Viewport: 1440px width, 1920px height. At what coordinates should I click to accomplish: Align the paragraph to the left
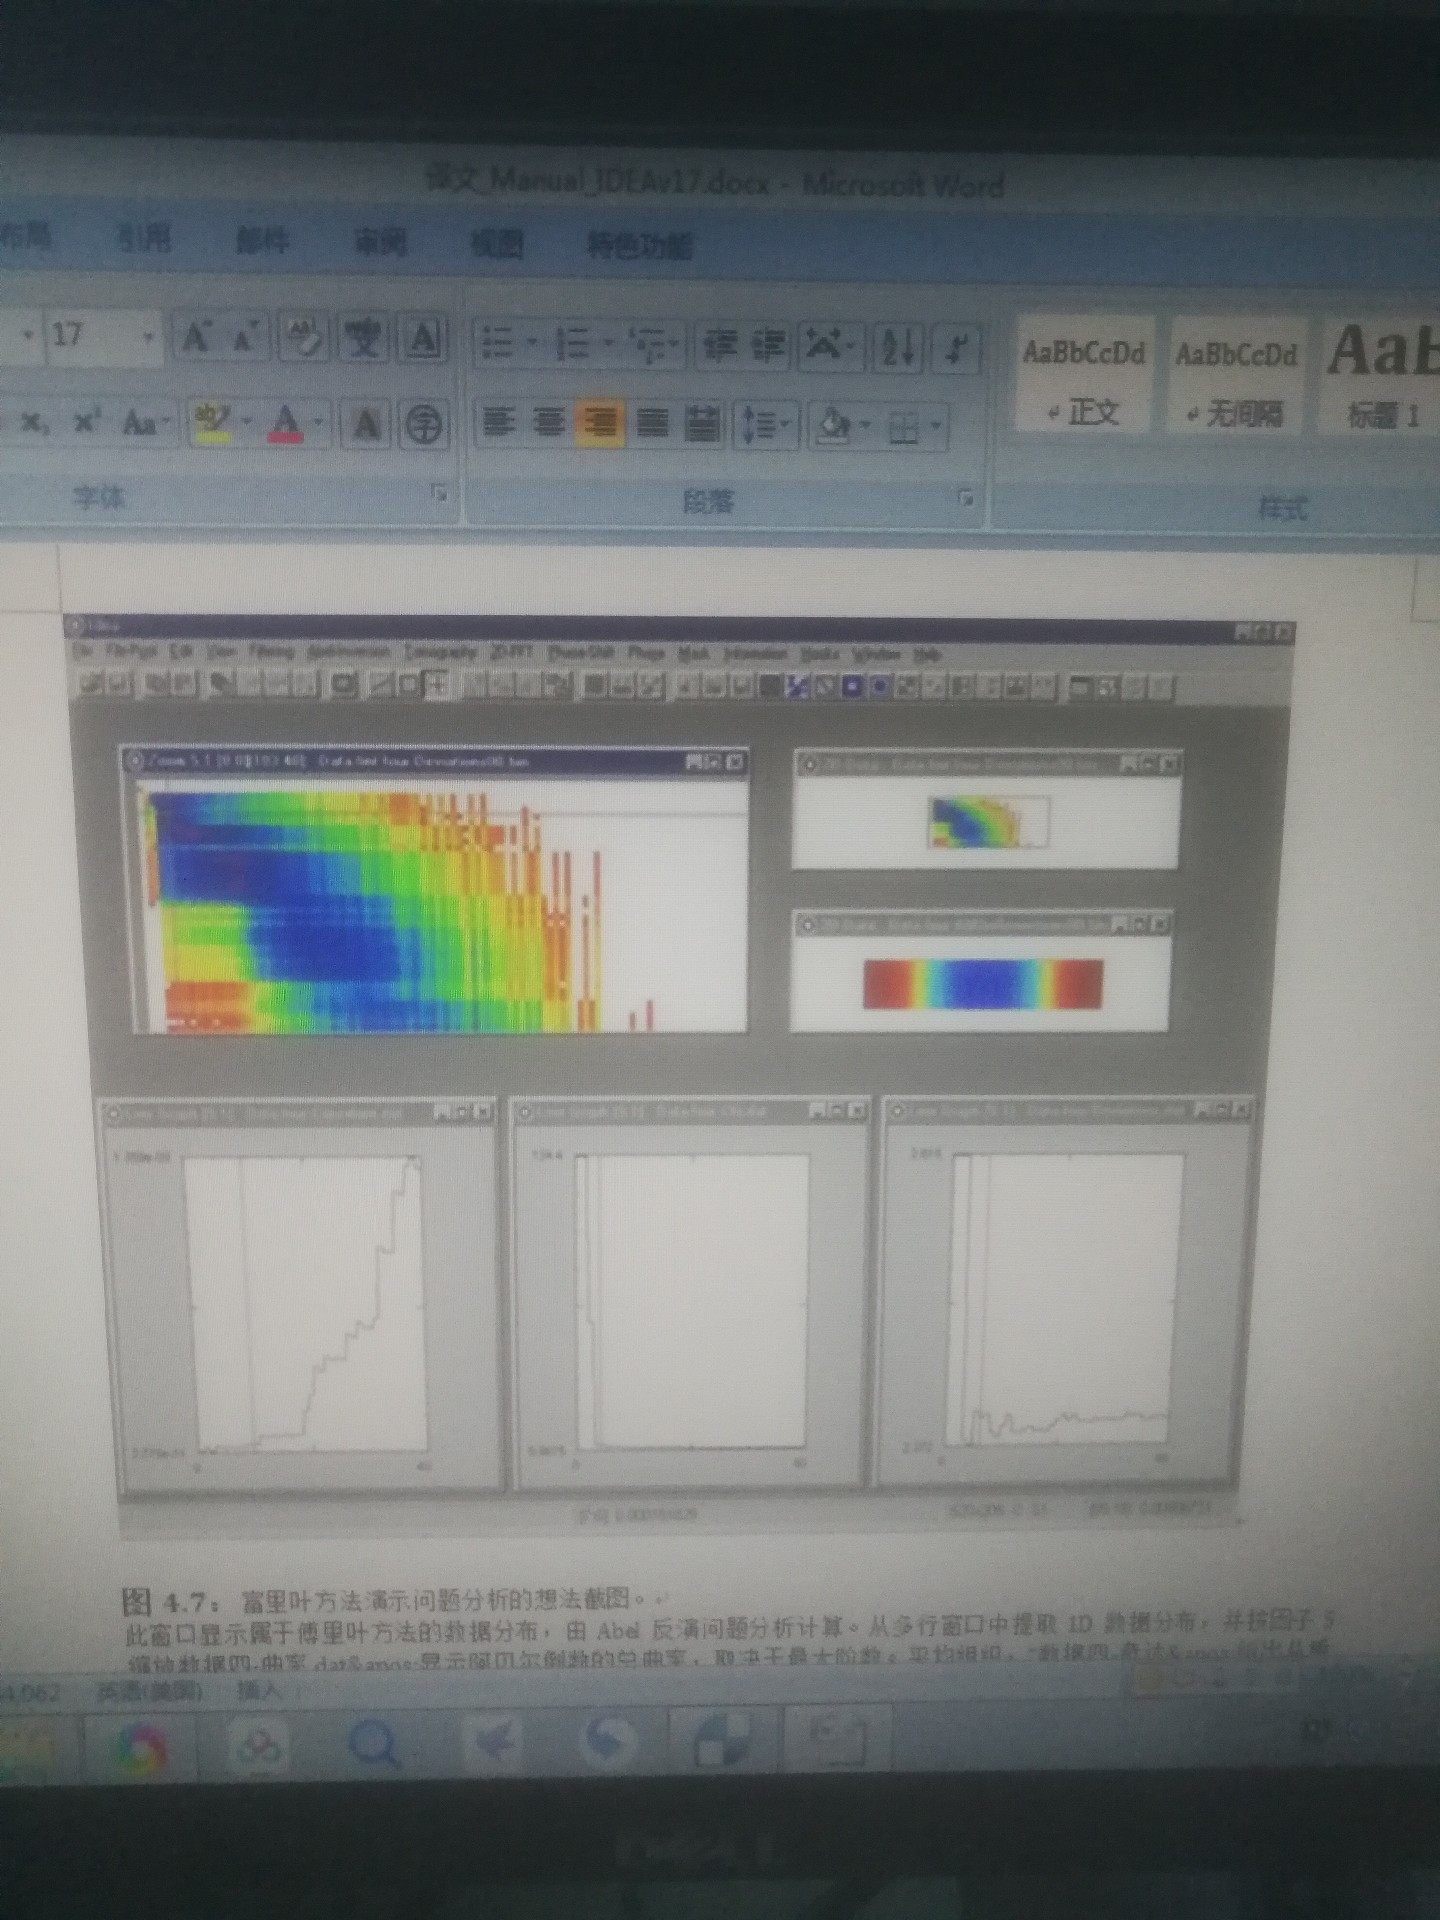point(497,424)
